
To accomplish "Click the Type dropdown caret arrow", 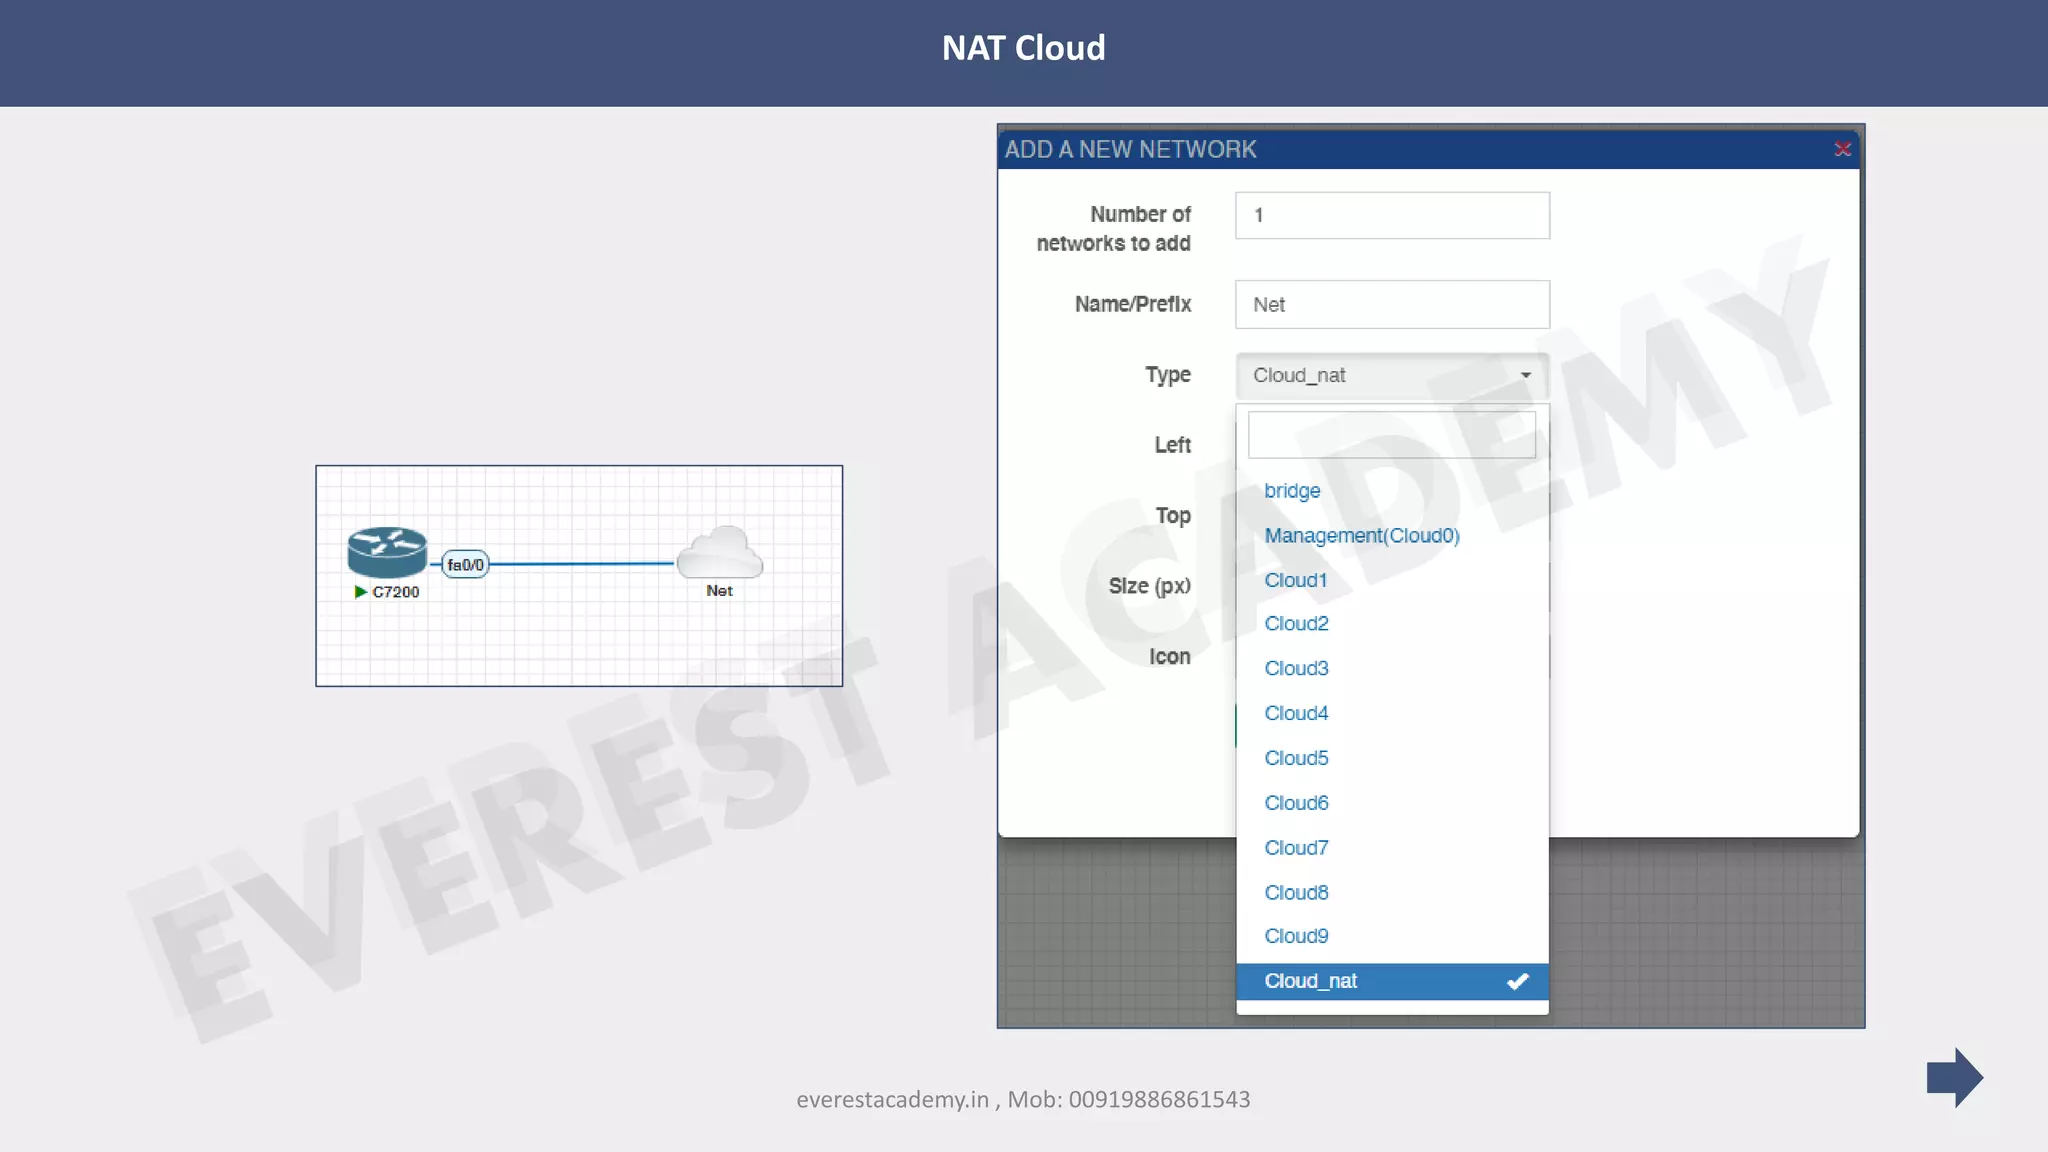I will tap(1525, 375).
